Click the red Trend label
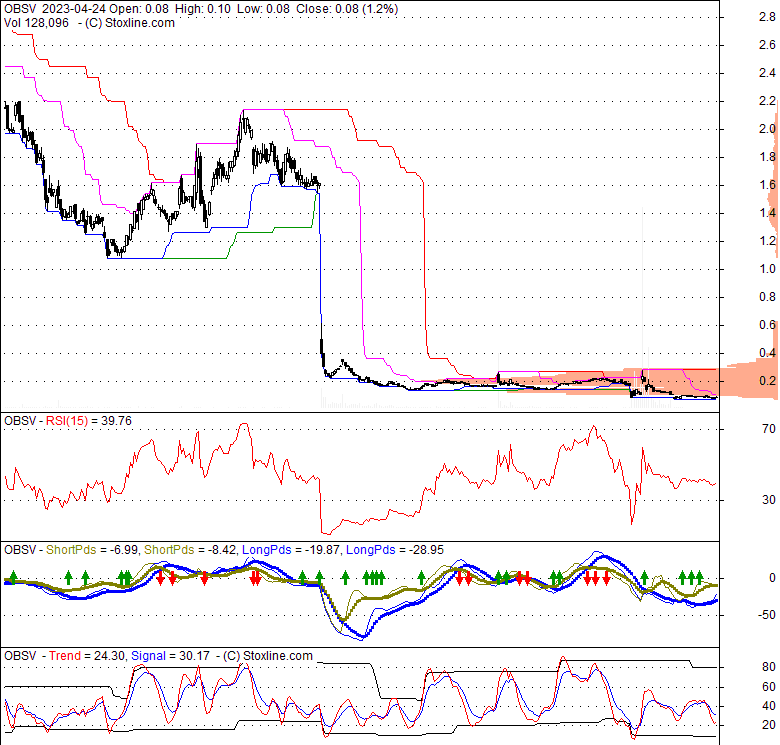 pos(65,655)
